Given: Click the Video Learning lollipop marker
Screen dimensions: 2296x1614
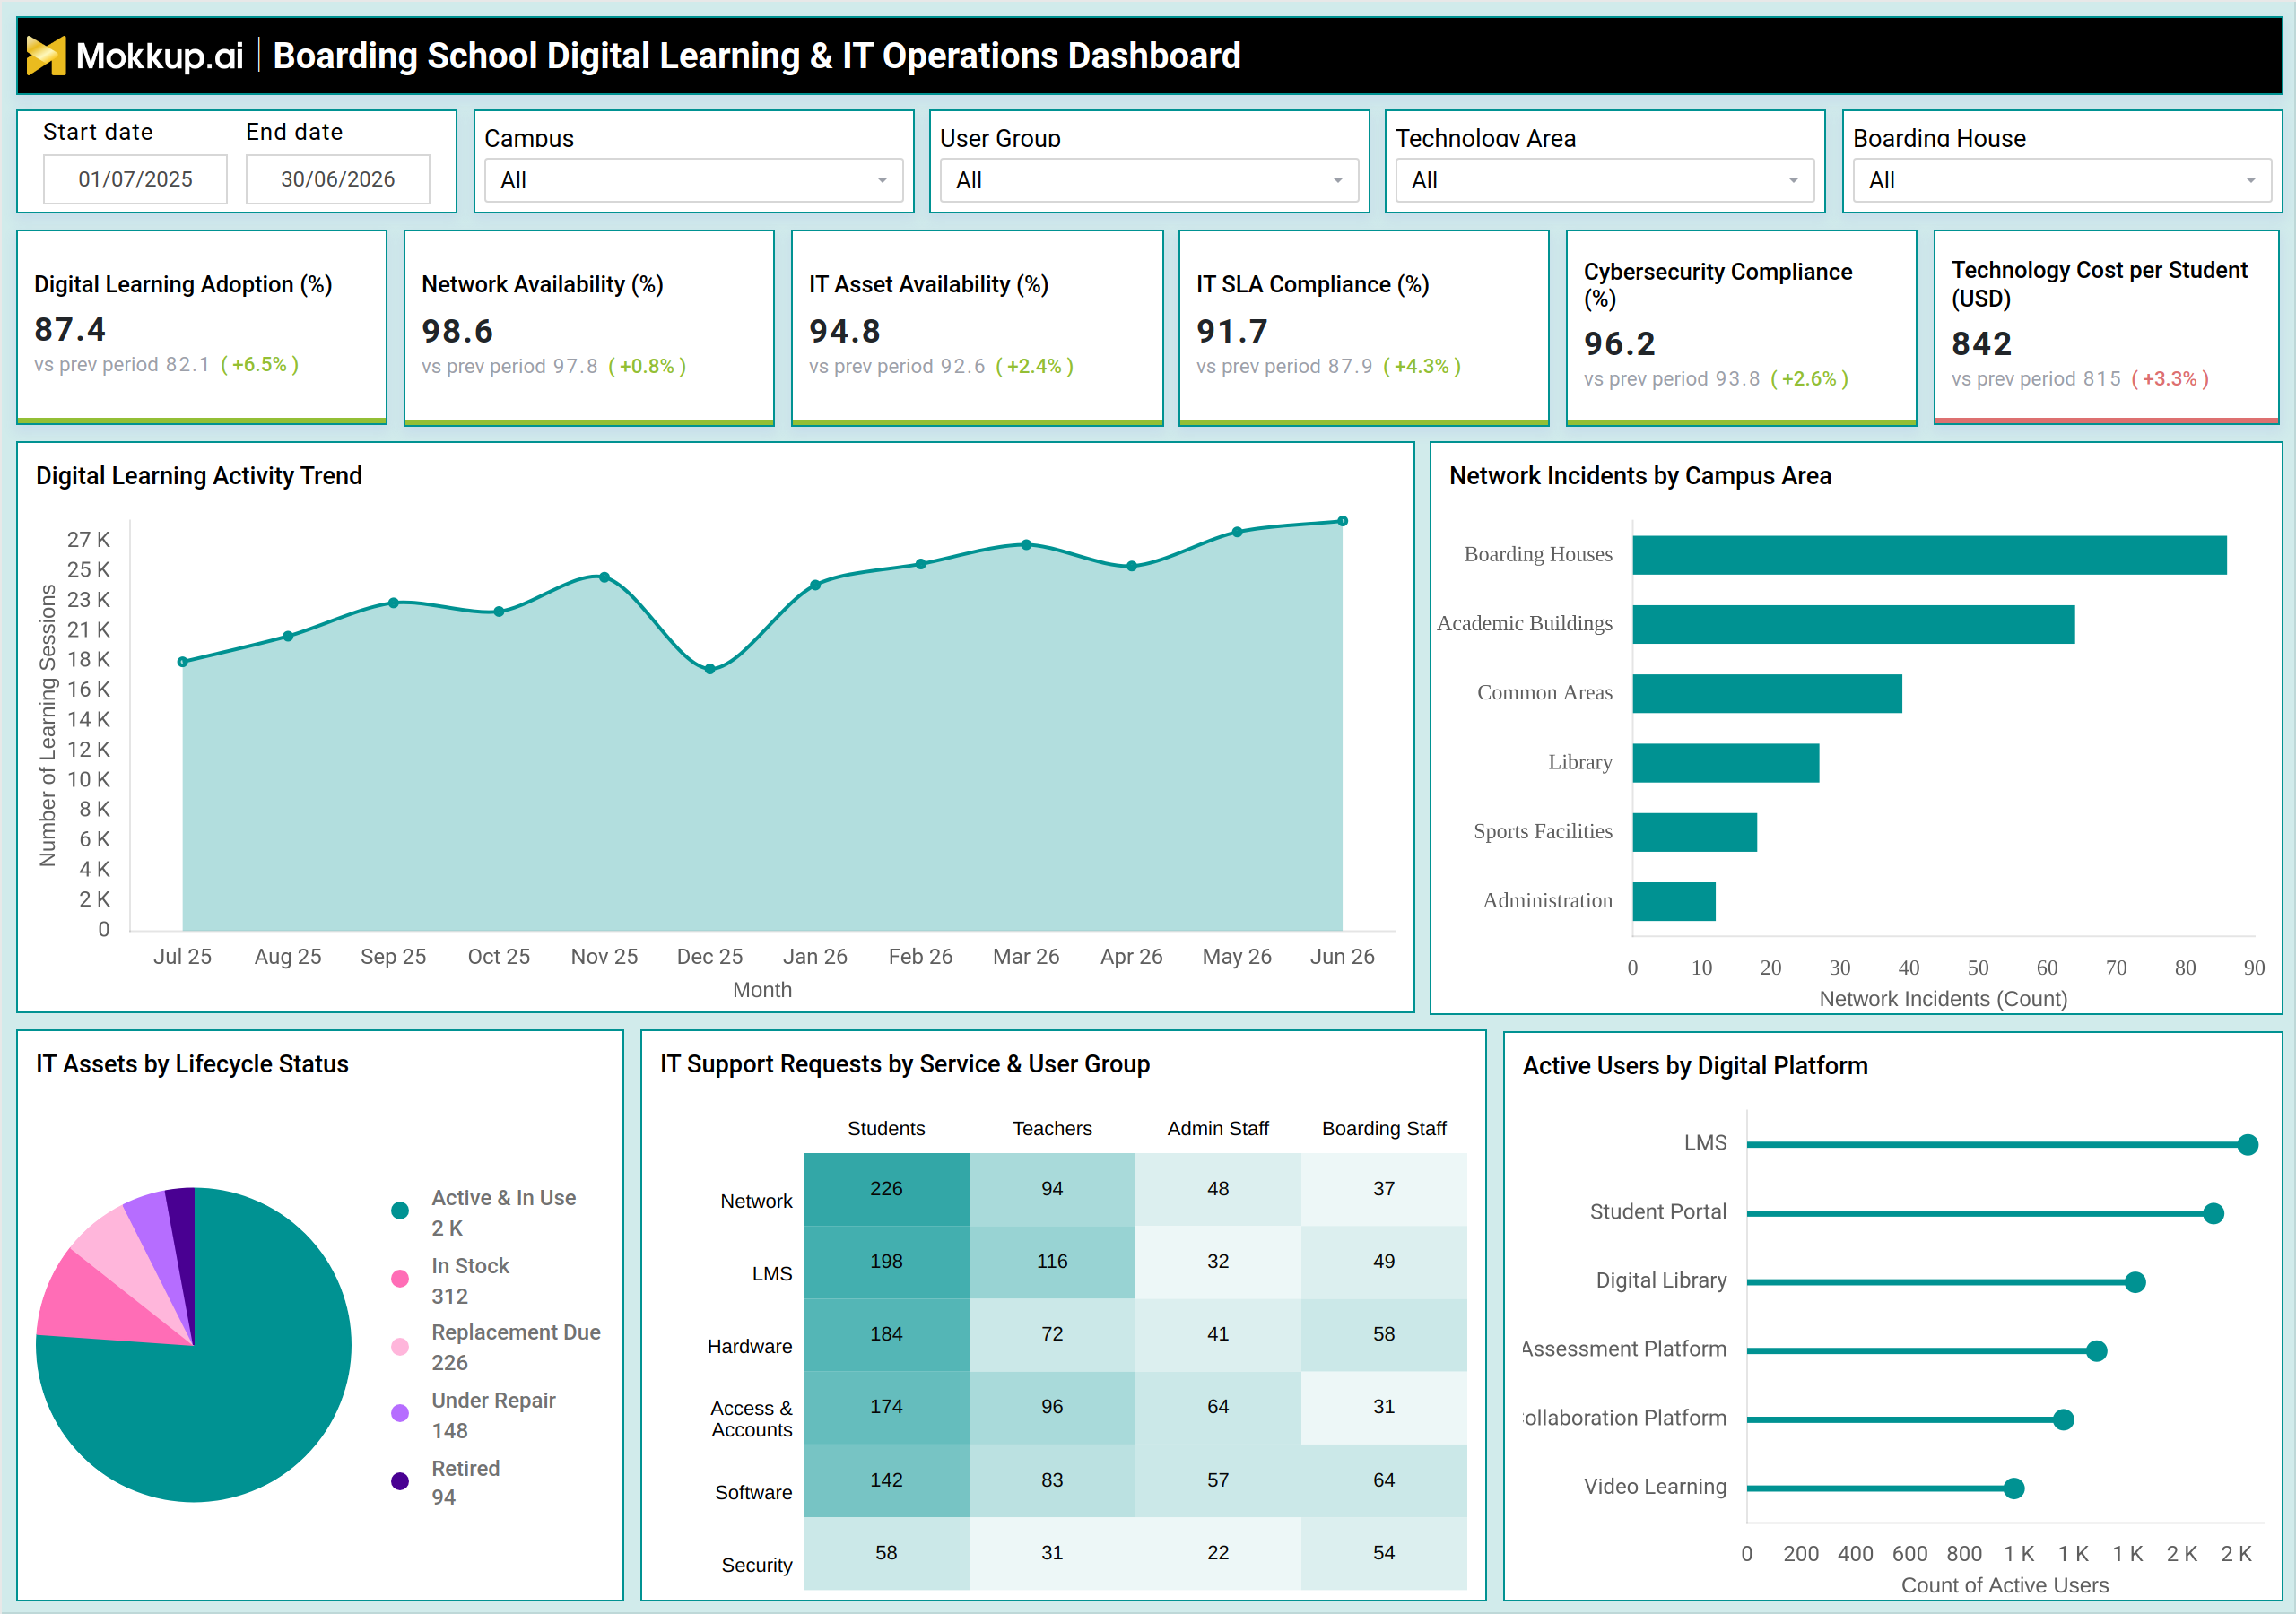Looking at the screenshot, I should tap(2014, 1488).
